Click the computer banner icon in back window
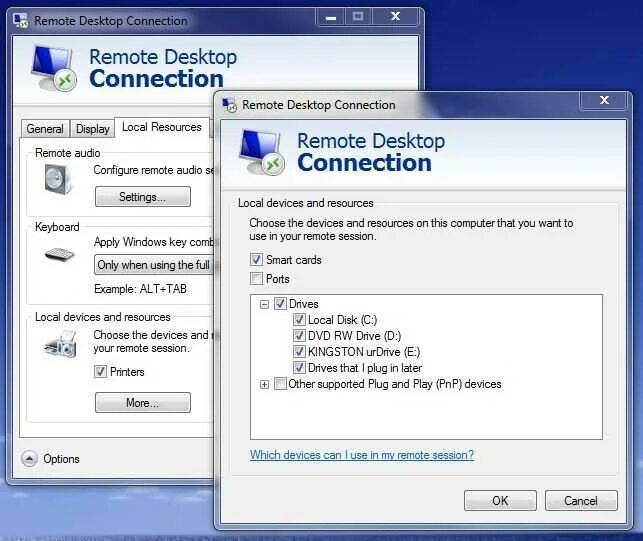643x541 pixels. point(54,68)
